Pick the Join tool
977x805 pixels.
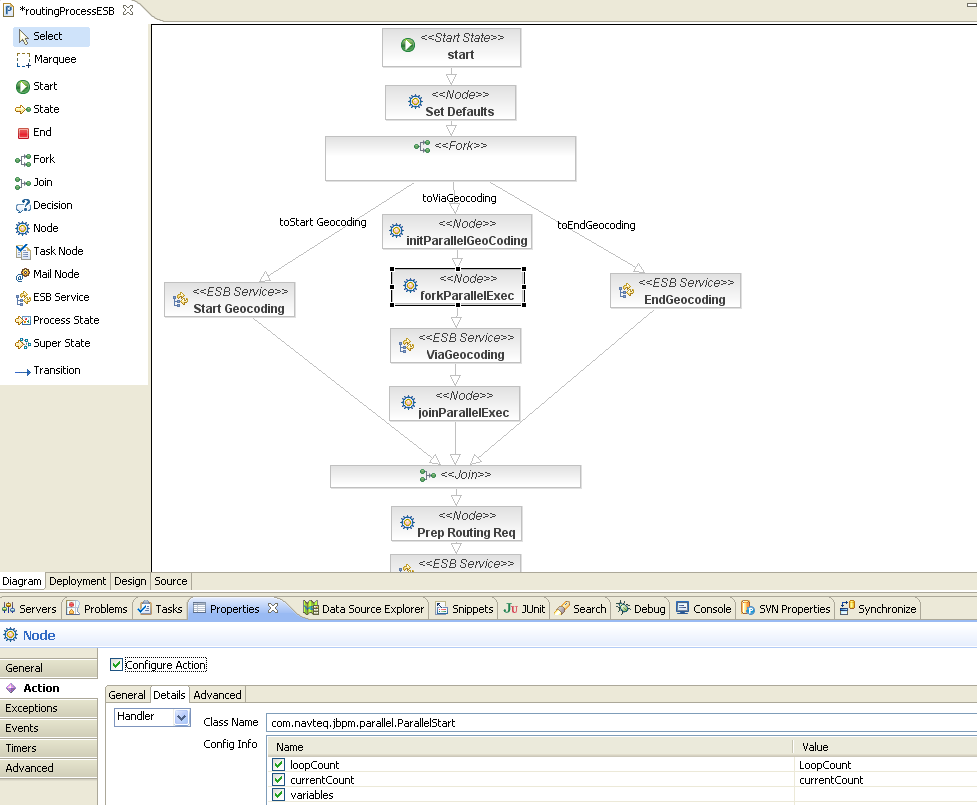click(x=38, y=182)
